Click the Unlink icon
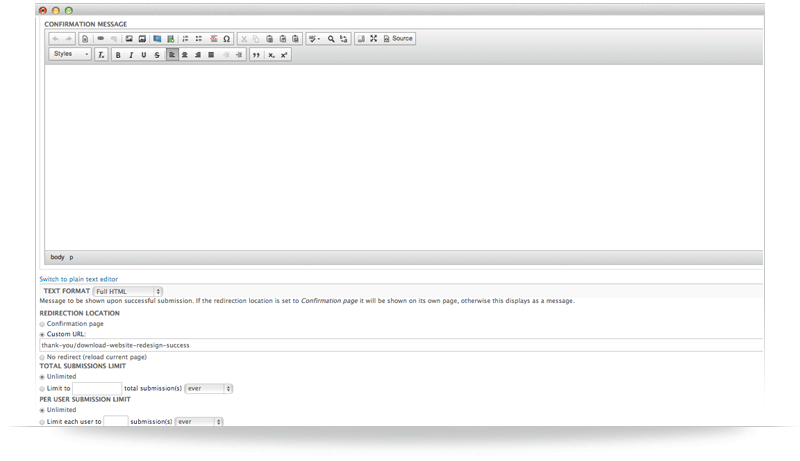 coord(114,39)
